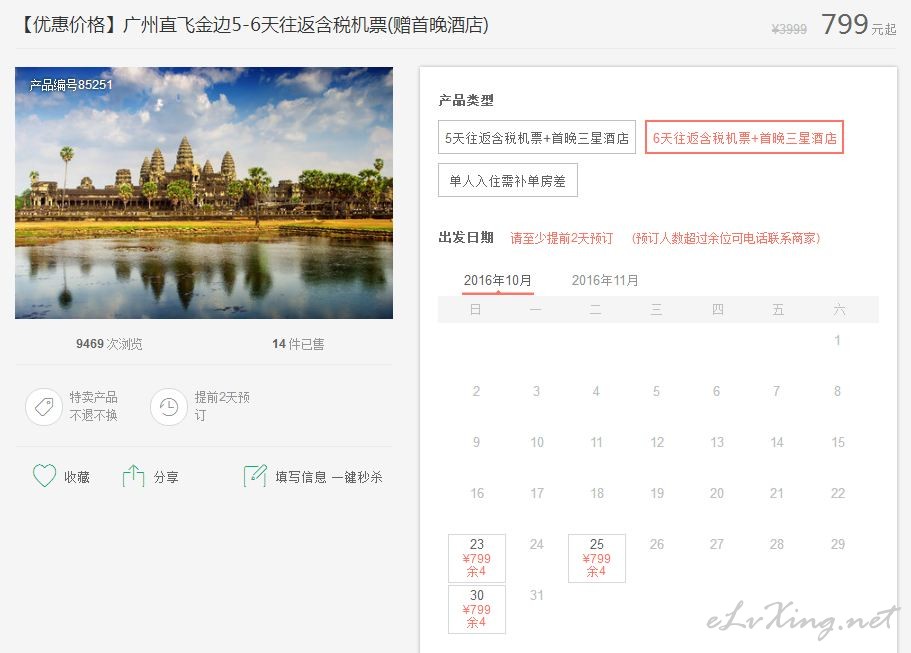Click 特卖产品 不退不换 text

94,406
